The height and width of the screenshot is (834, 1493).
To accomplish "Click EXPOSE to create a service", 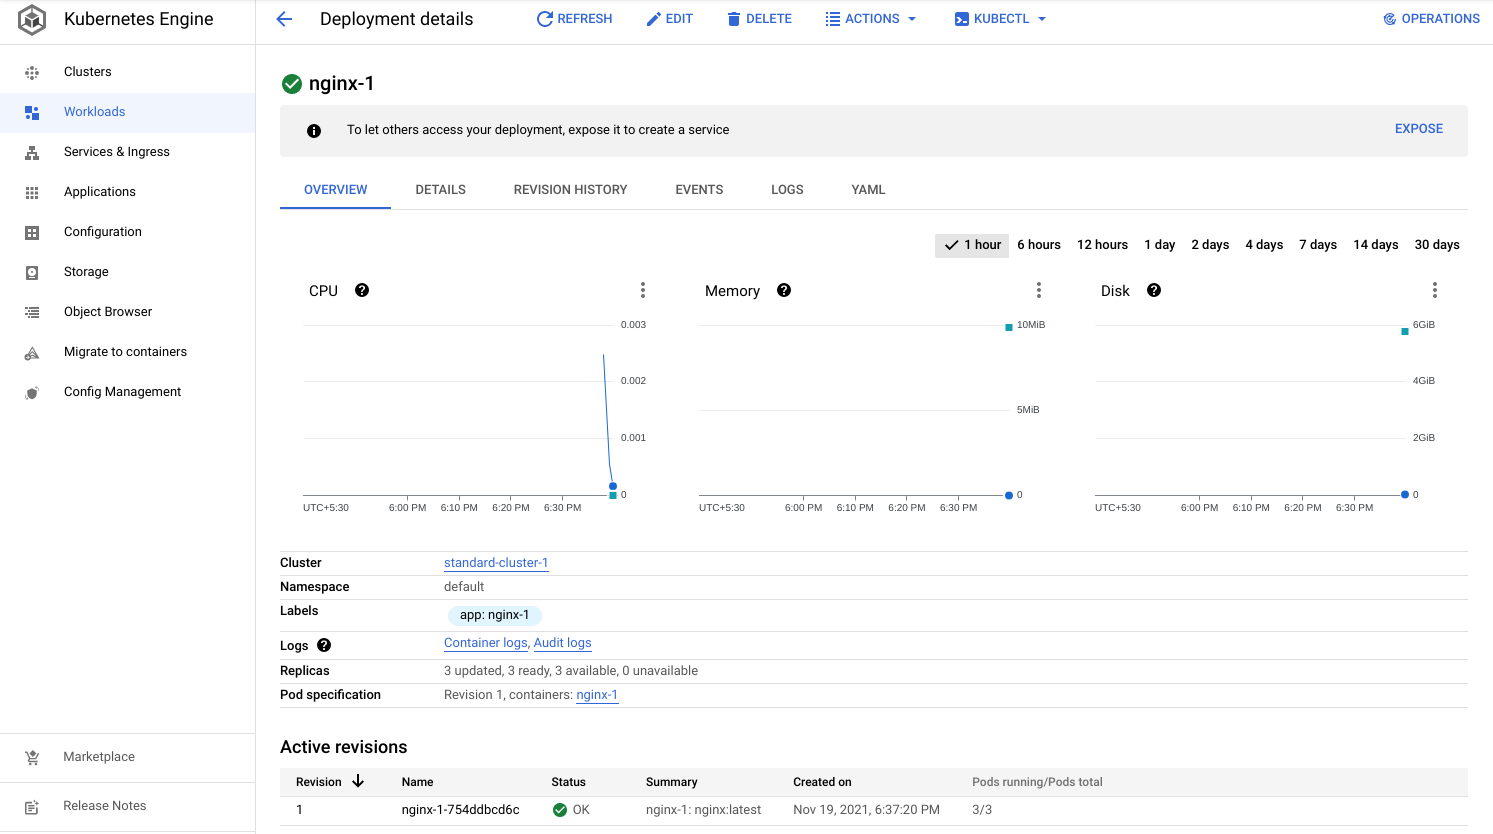I will coord(1419,129).
